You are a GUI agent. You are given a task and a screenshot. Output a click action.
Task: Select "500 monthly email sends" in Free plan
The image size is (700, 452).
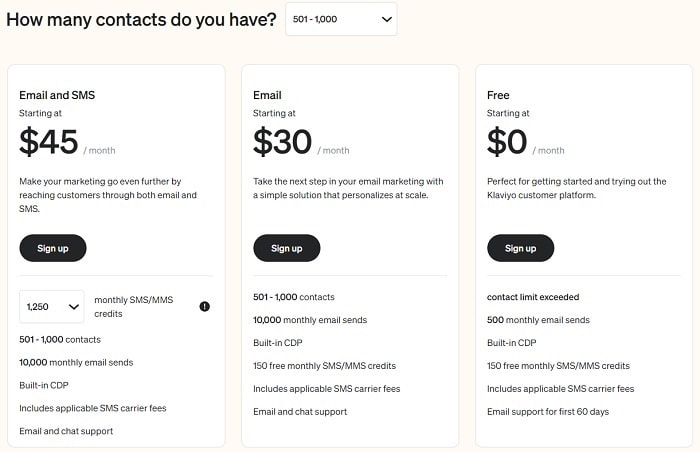click(538, 320)
